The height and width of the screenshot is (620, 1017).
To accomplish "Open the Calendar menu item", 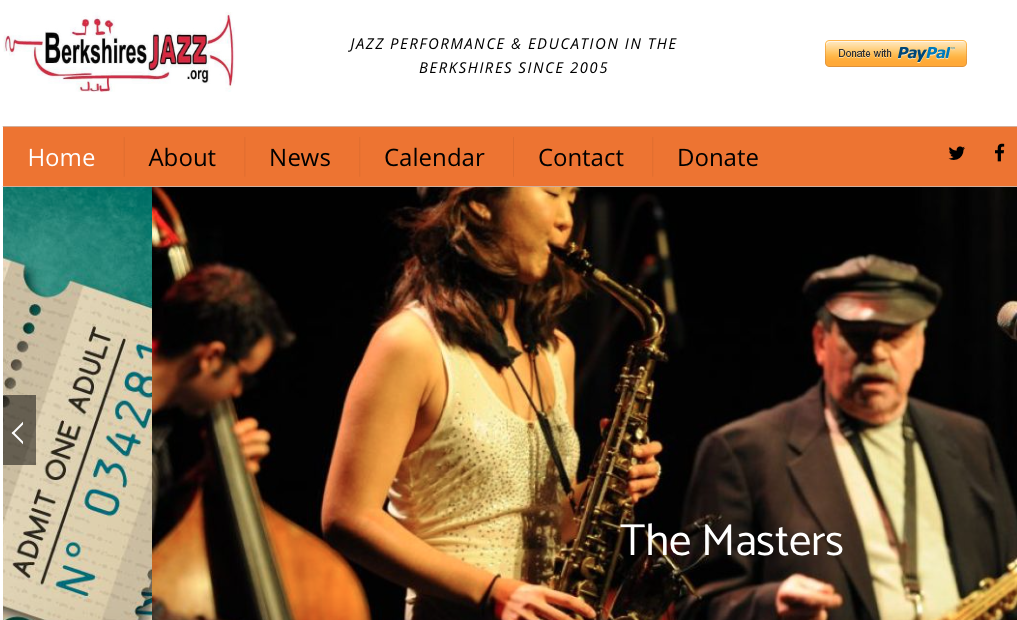I will [x=434, y=158].
